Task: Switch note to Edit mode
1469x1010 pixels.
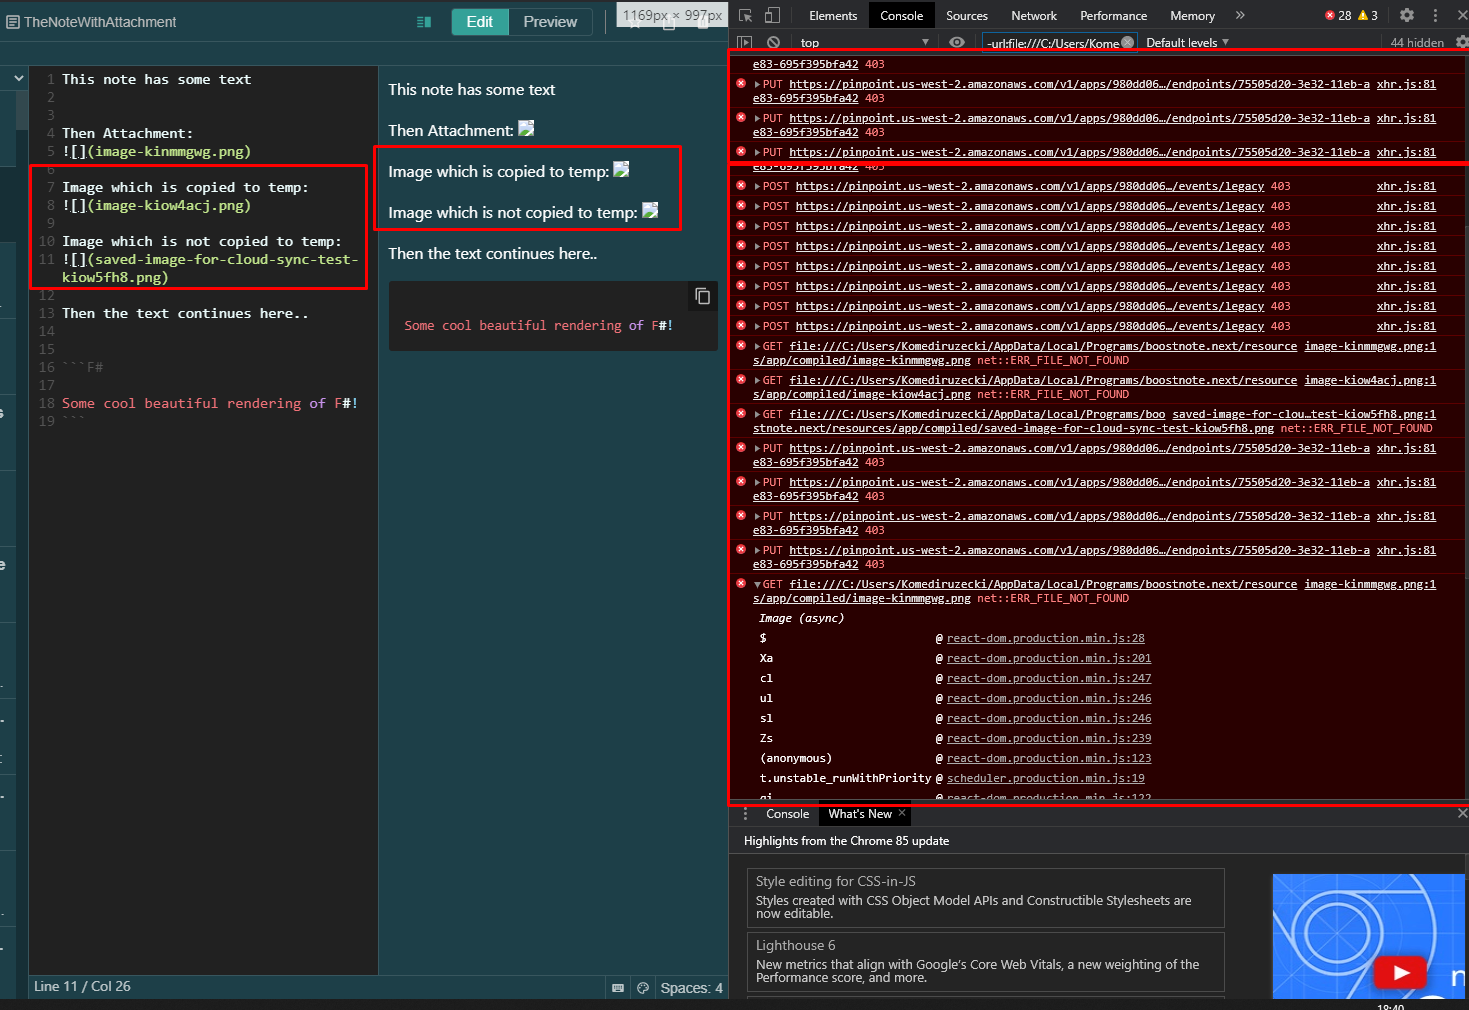Action: click(480, 22)
